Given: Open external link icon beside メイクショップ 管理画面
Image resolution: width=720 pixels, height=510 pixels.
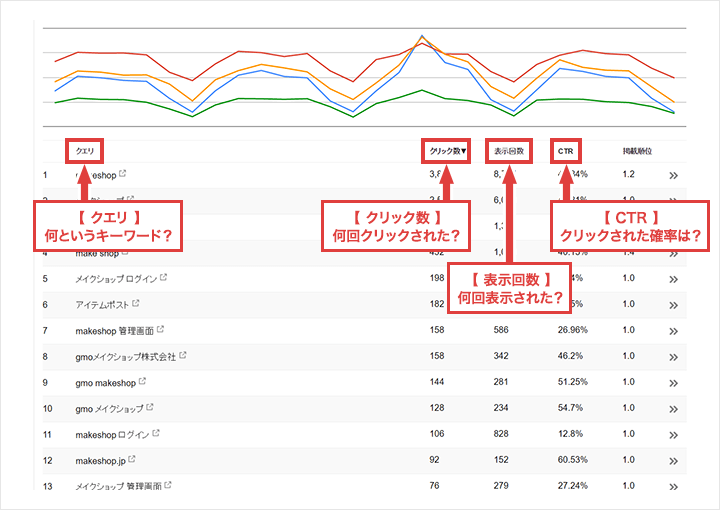Looking at the screenshot, I should coord(168,485).
